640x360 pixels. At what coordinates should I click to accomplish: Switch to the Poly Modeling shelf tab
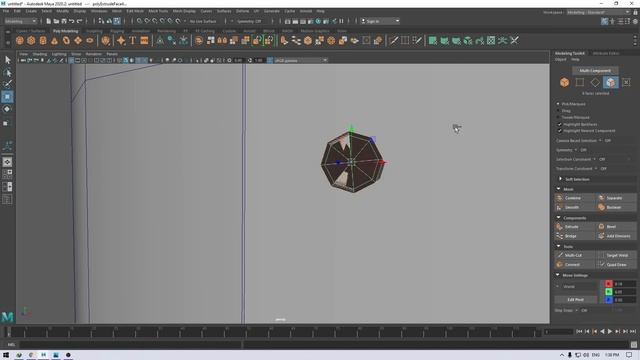coord(65,31)
